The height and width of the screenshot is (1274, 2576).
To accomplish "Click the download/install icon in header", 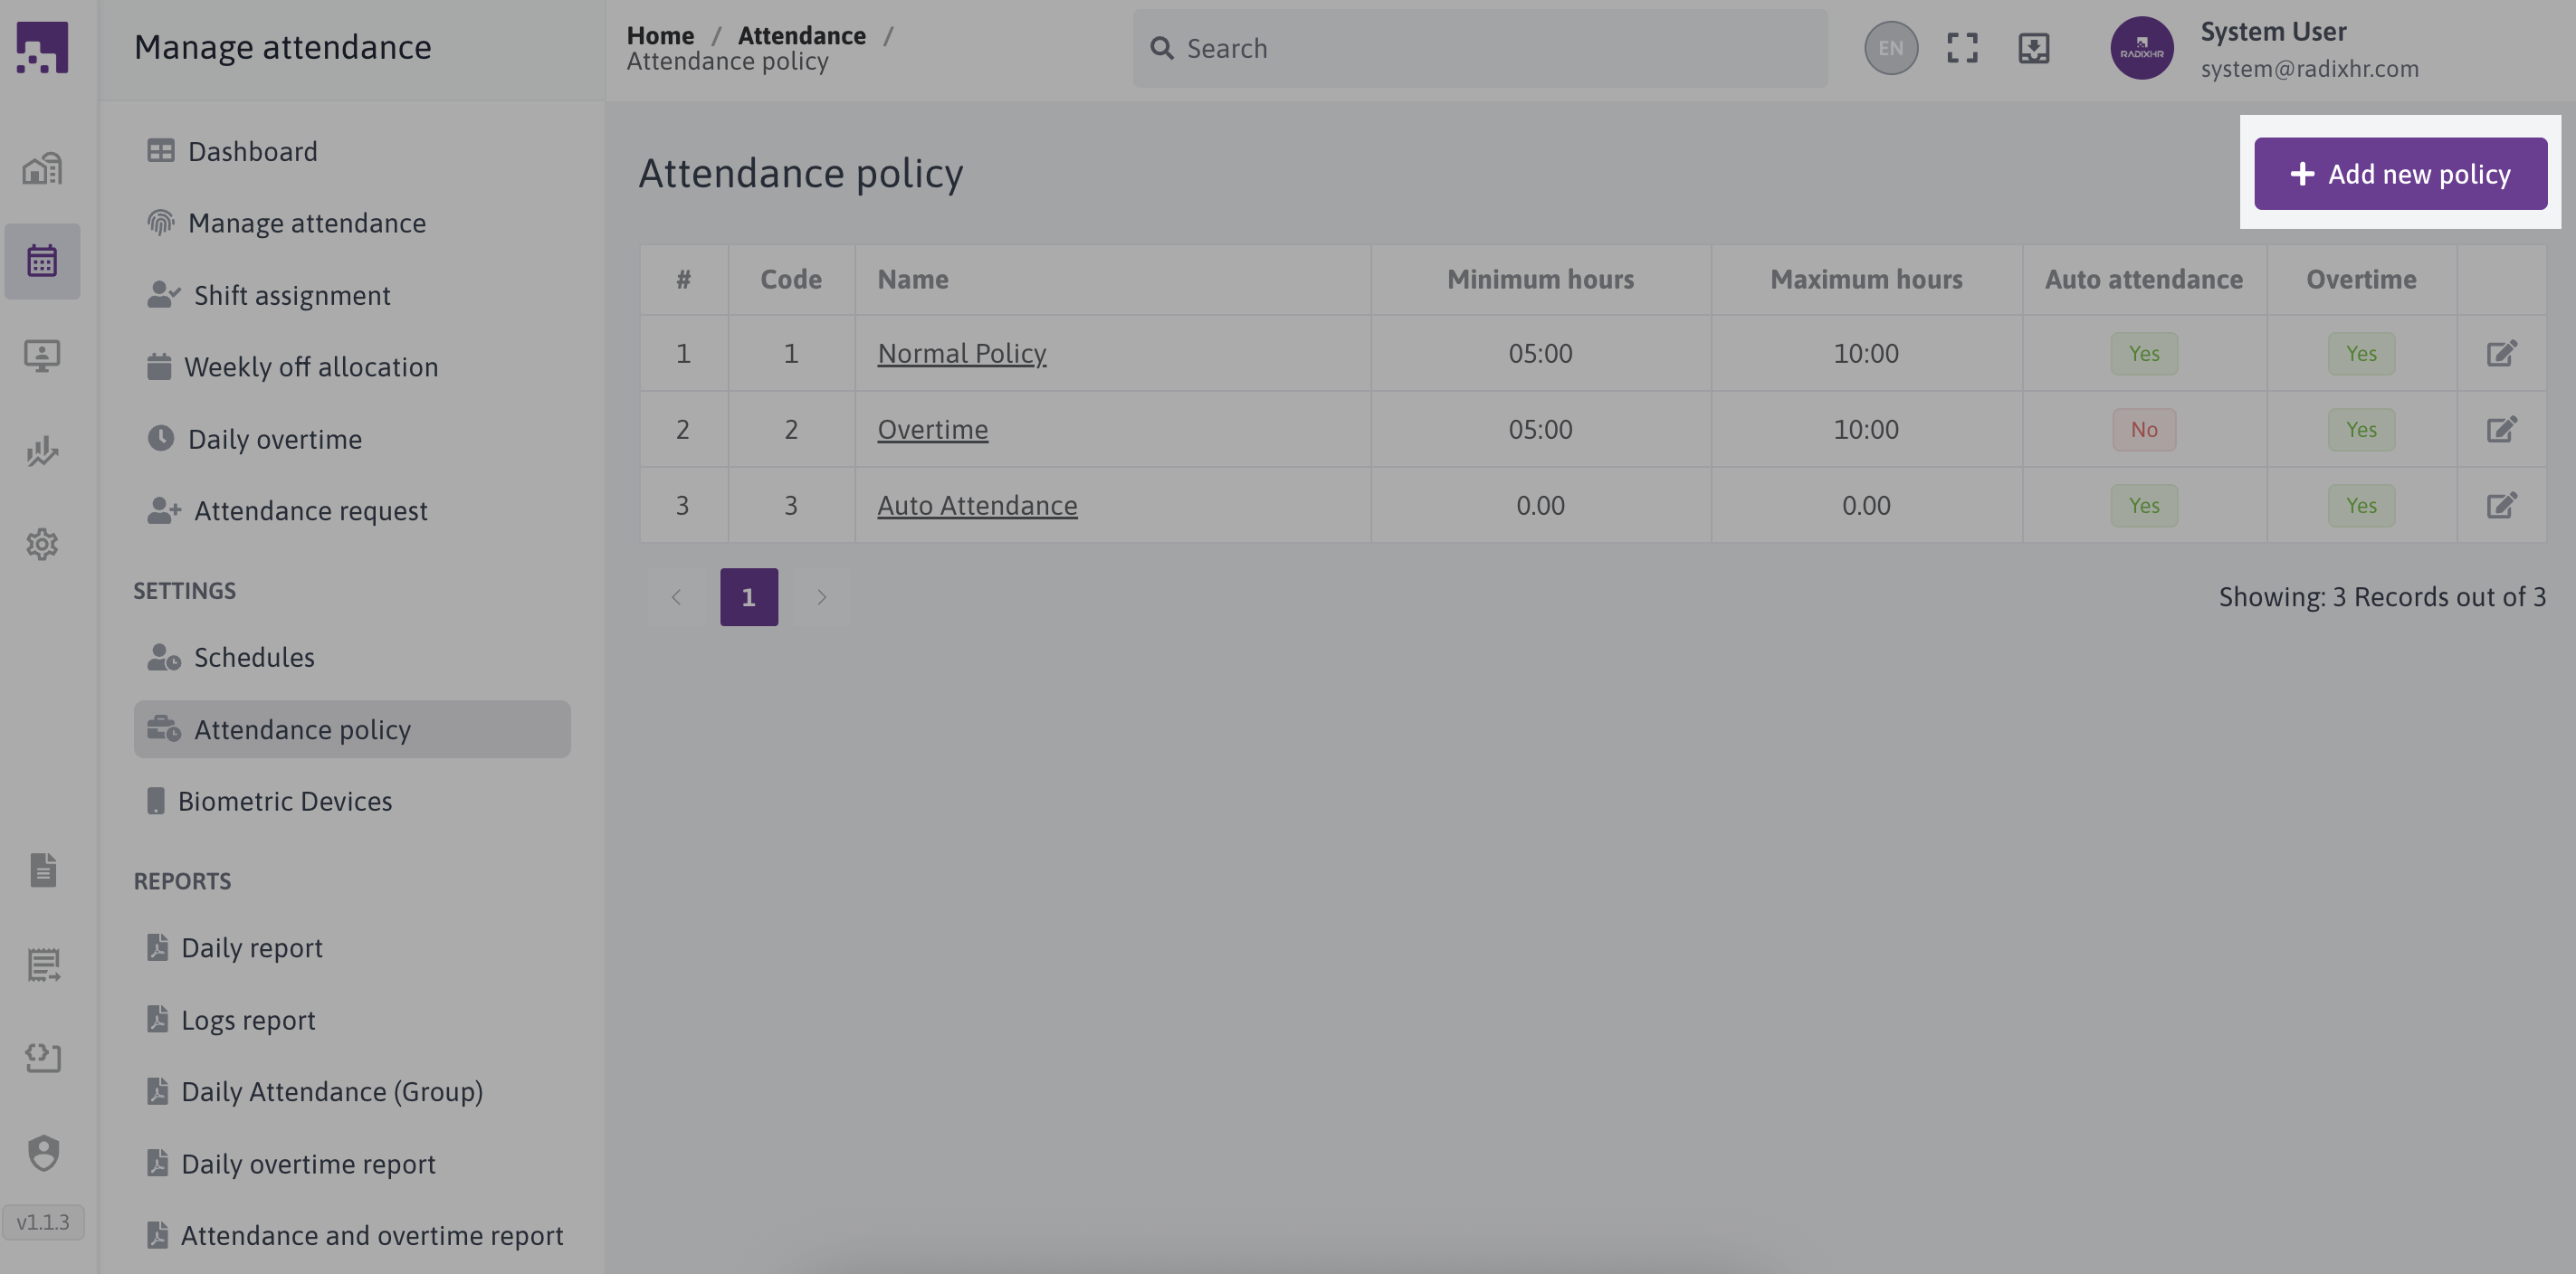I will click(2033, 48).
